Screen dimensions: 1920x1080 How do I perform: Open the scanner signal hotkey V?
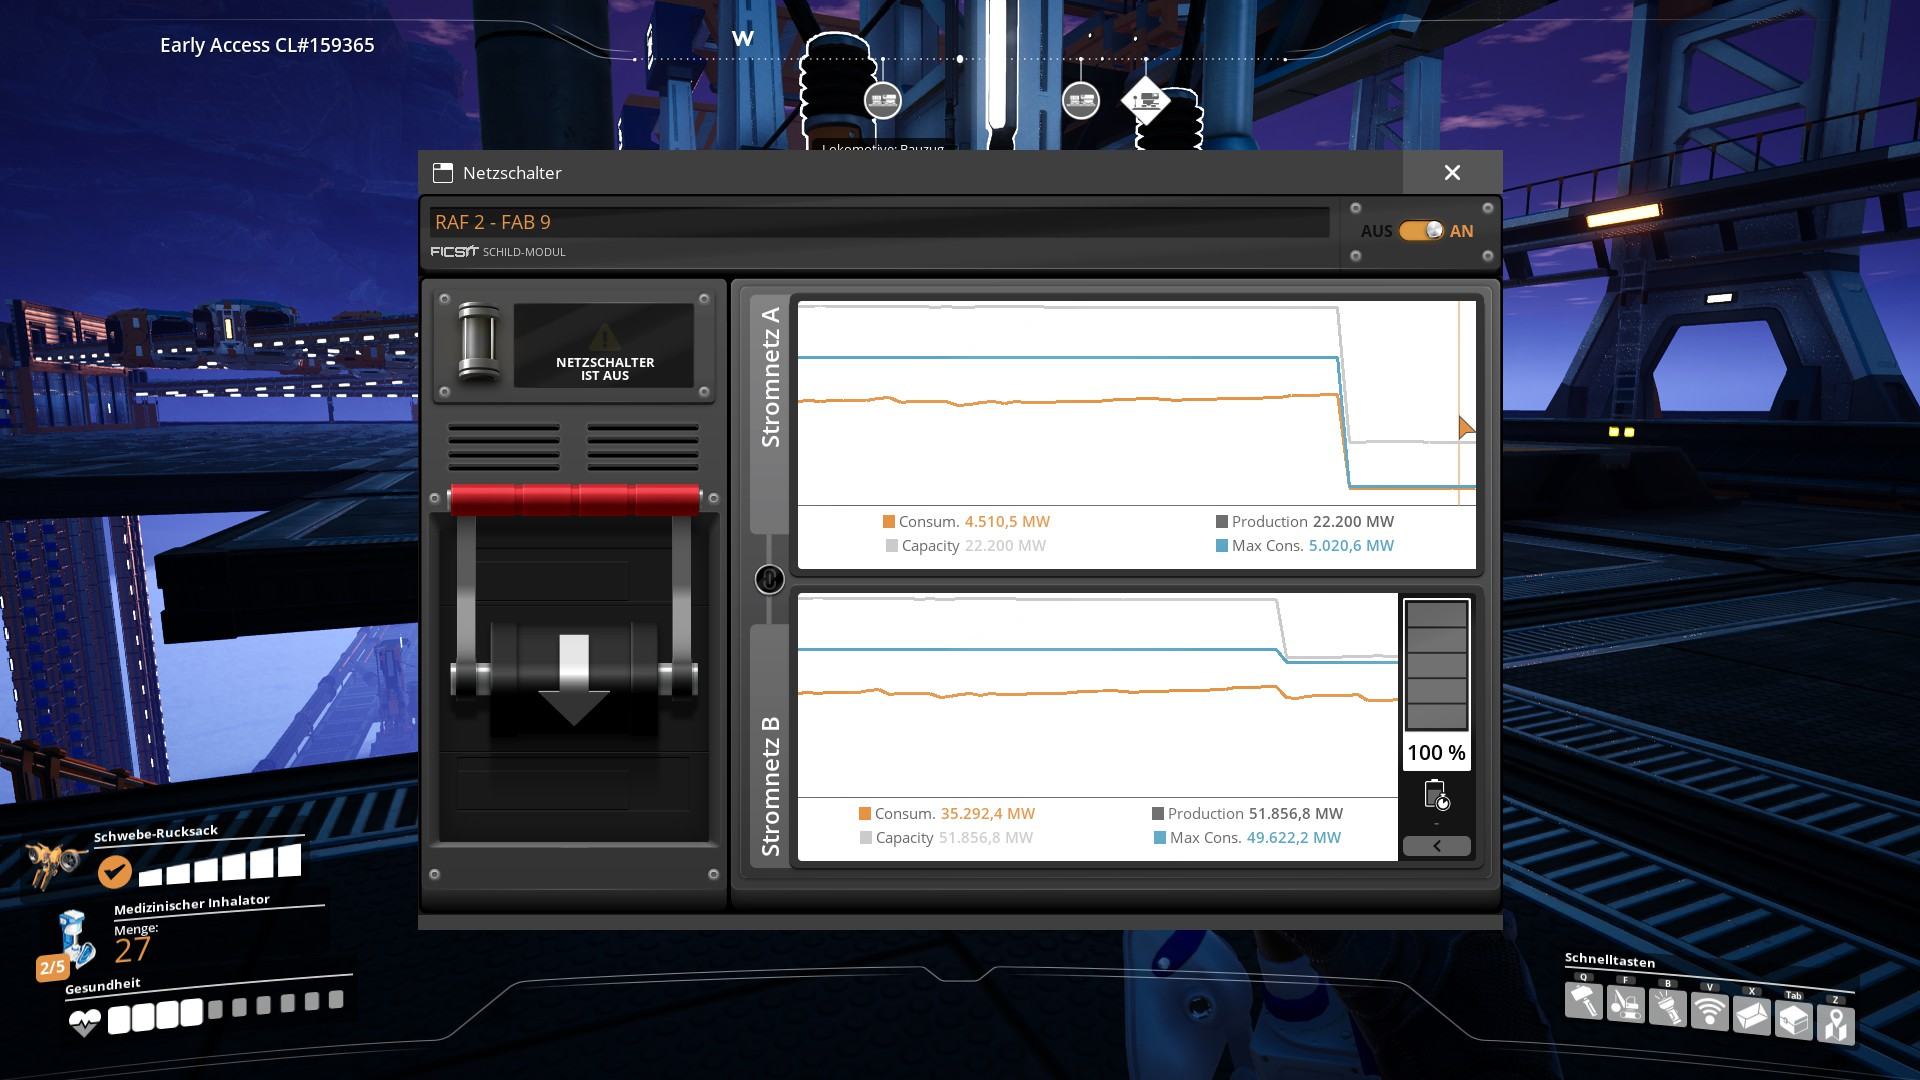point(1710,1012)
